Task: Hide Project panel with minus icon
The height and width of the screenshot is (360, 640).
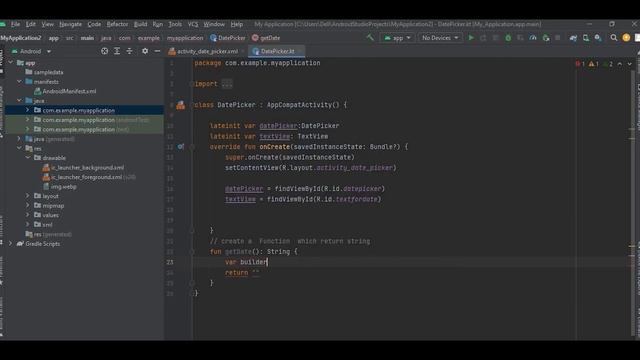Action: [x=157, y=51]
